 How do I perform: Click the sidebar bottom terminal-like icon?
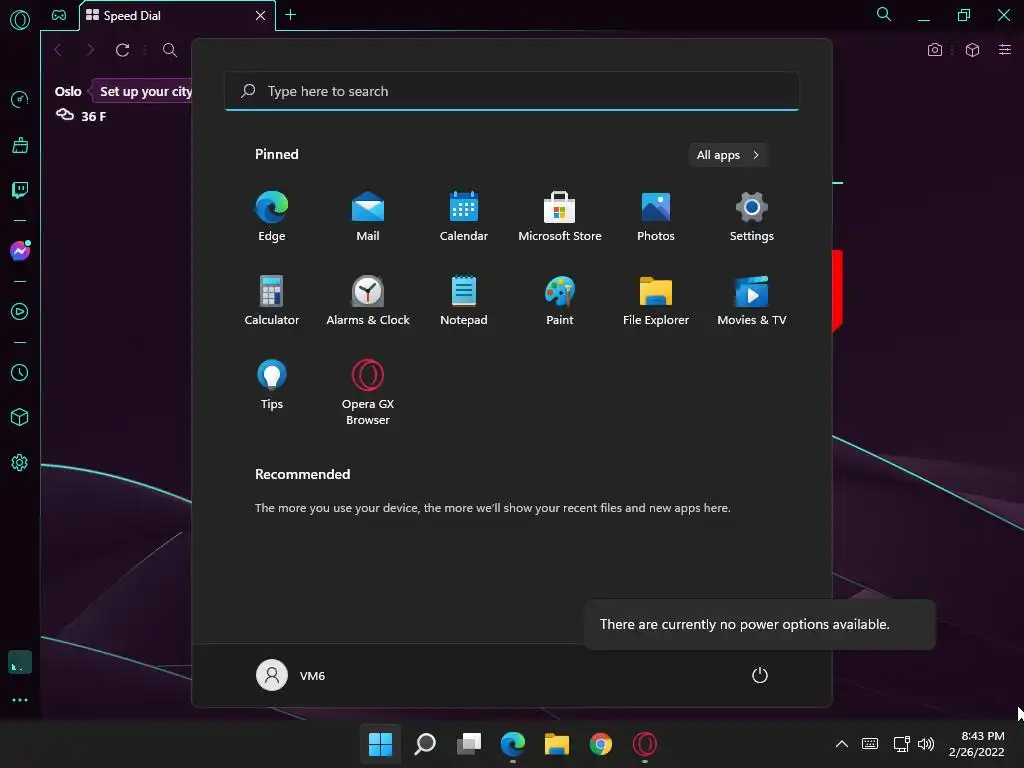[x=20, y=663]
